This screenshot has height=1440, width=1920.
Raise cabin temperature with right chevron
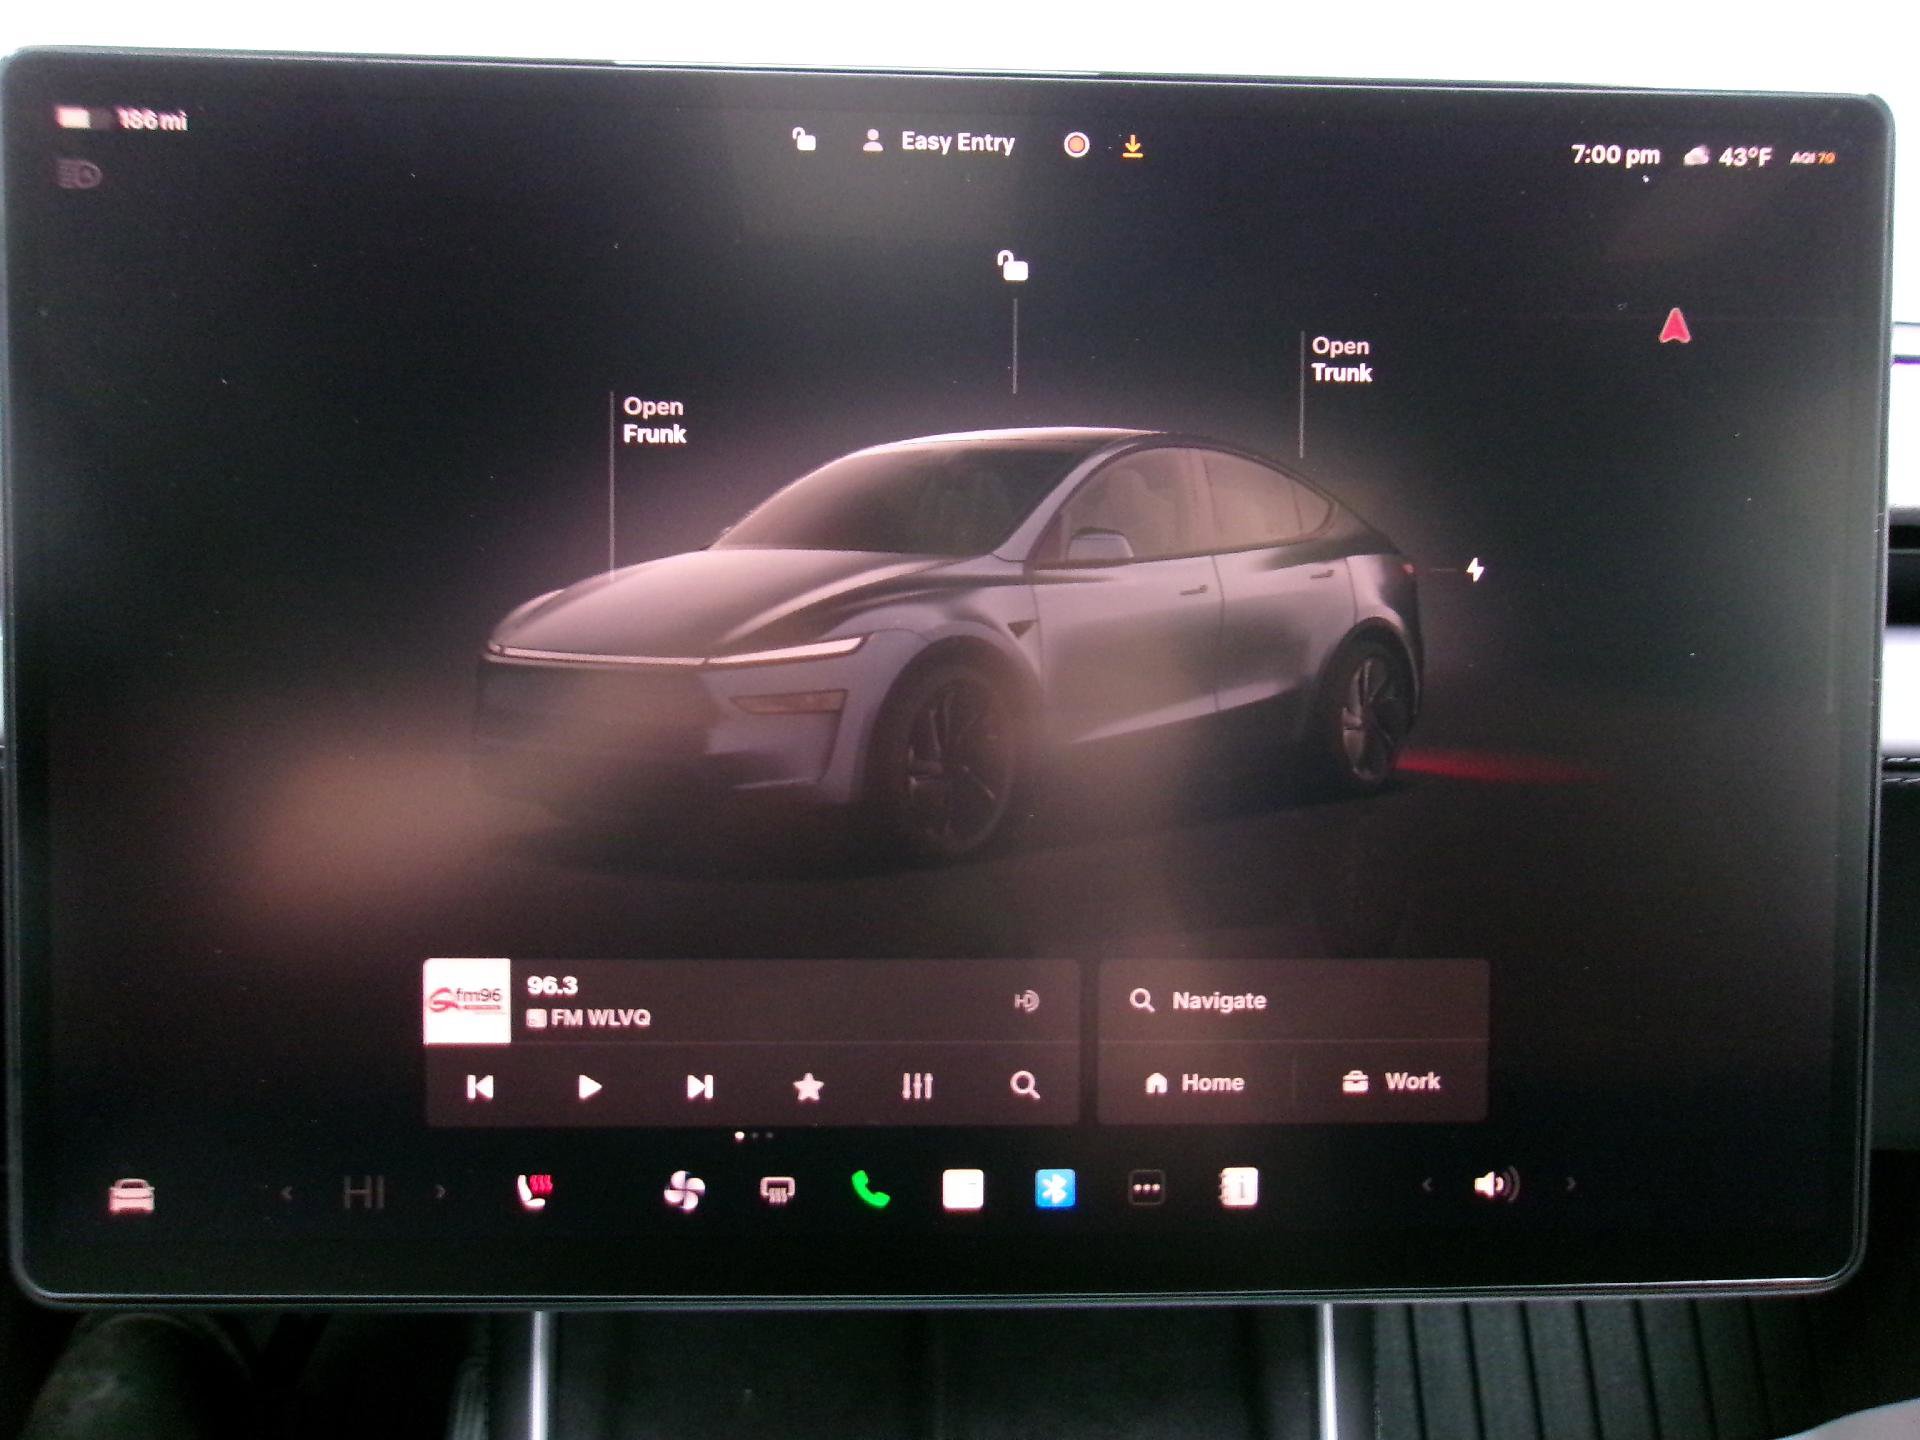tap(440, 1190)
